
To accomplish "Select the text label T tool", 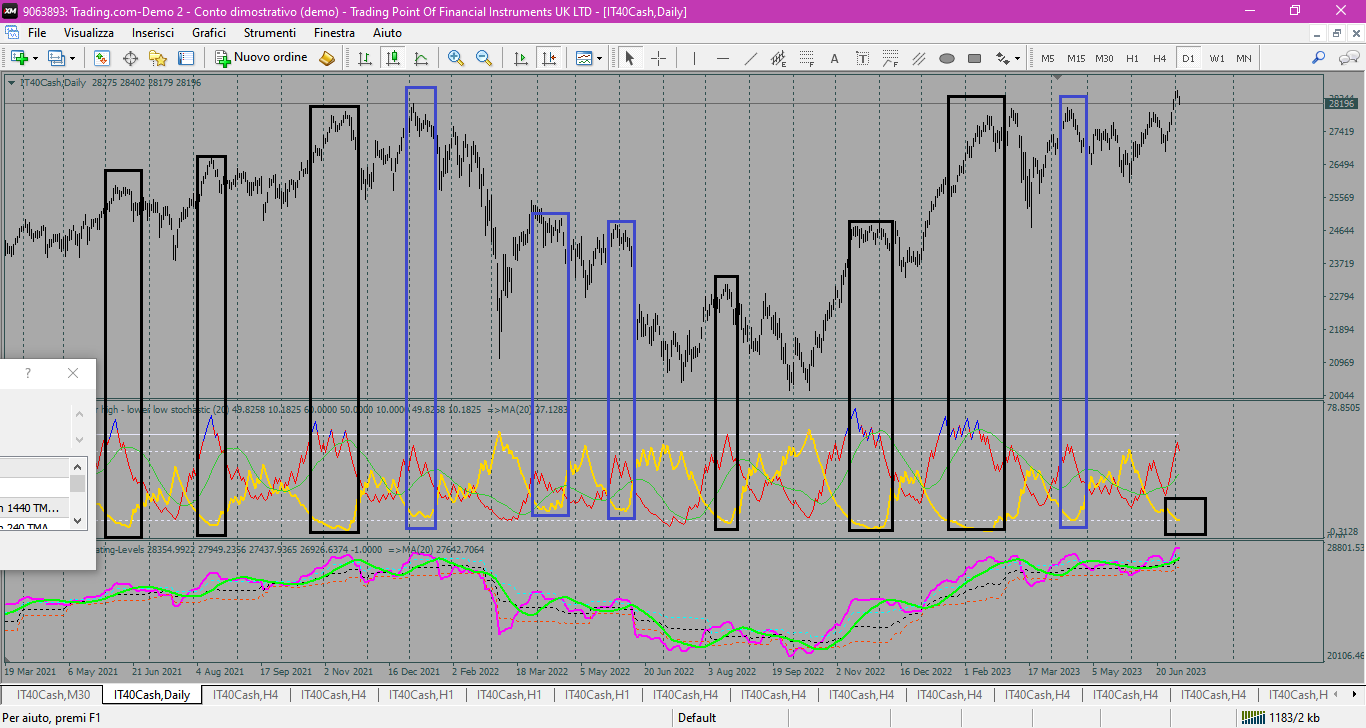I will (x=862, y=58).
